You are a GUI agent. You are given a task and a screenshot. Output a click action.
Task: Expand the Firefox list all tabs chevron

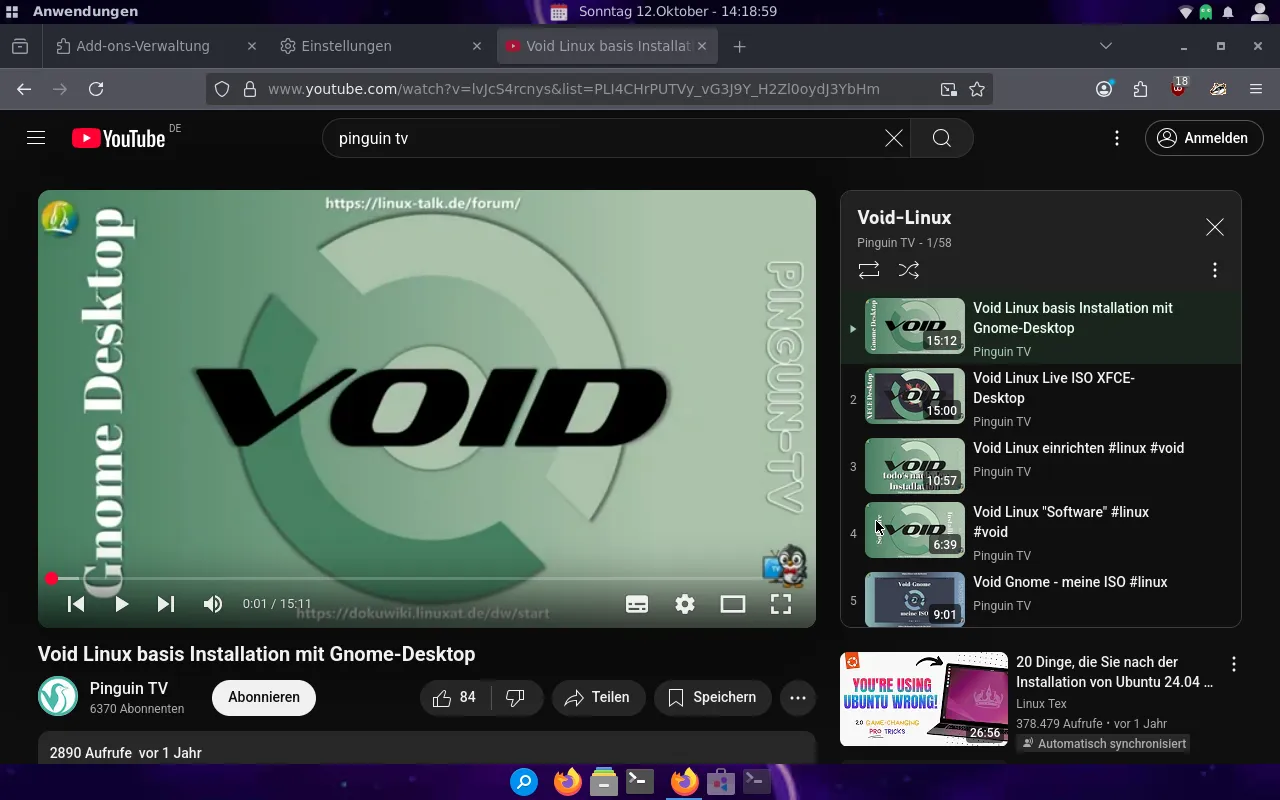tap(1105, 46)
